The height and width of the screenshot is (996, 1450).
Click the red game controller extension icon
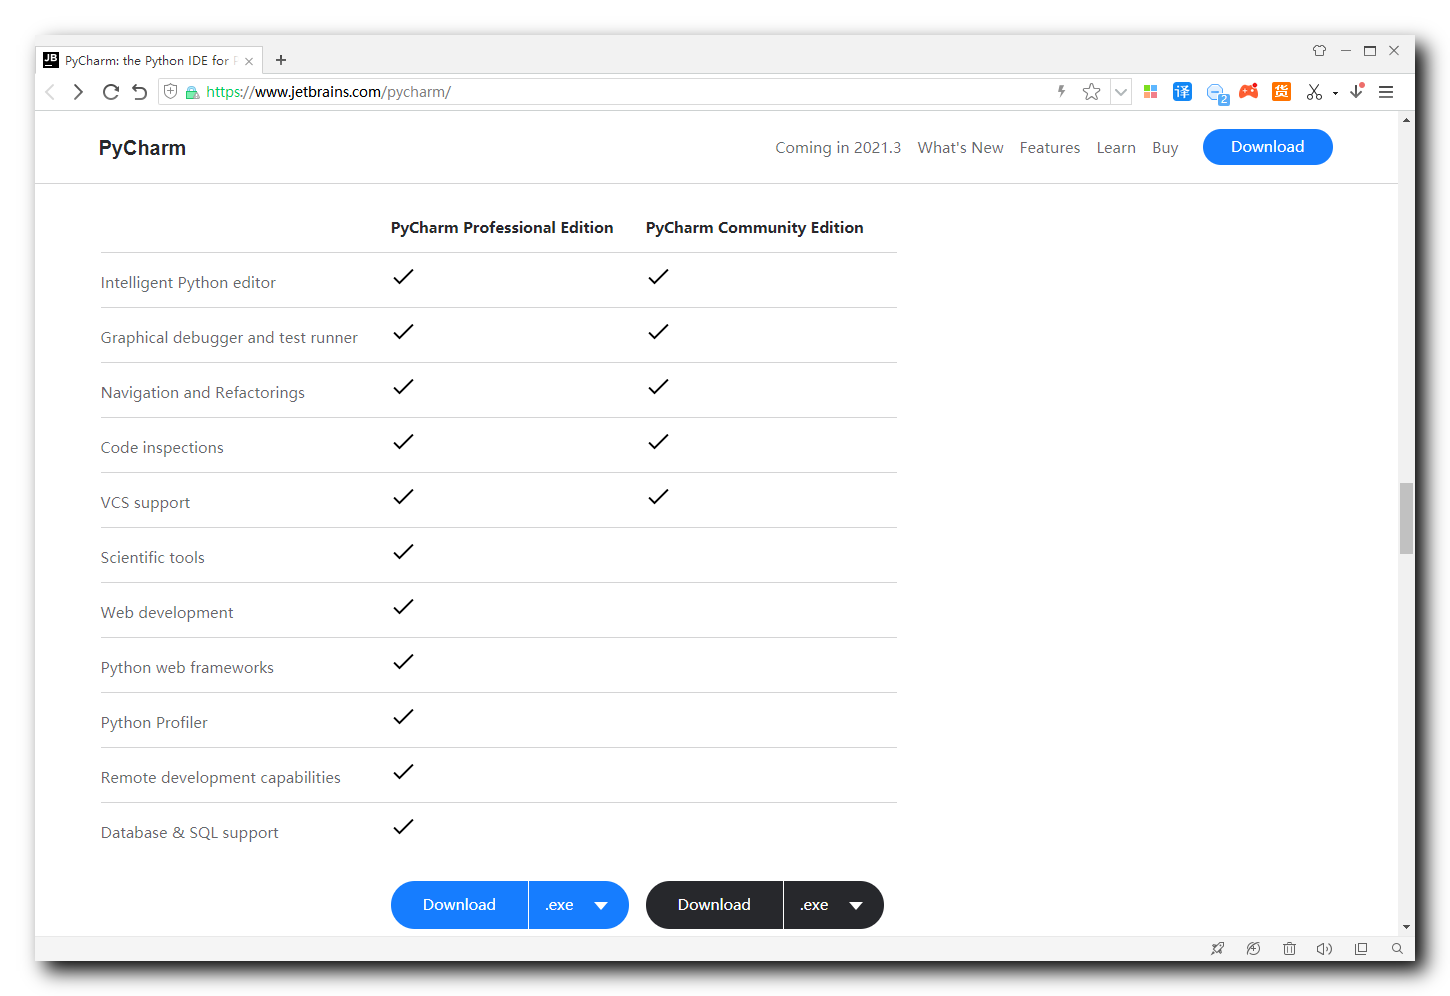pyautogui.click(x=1249, y=92)
